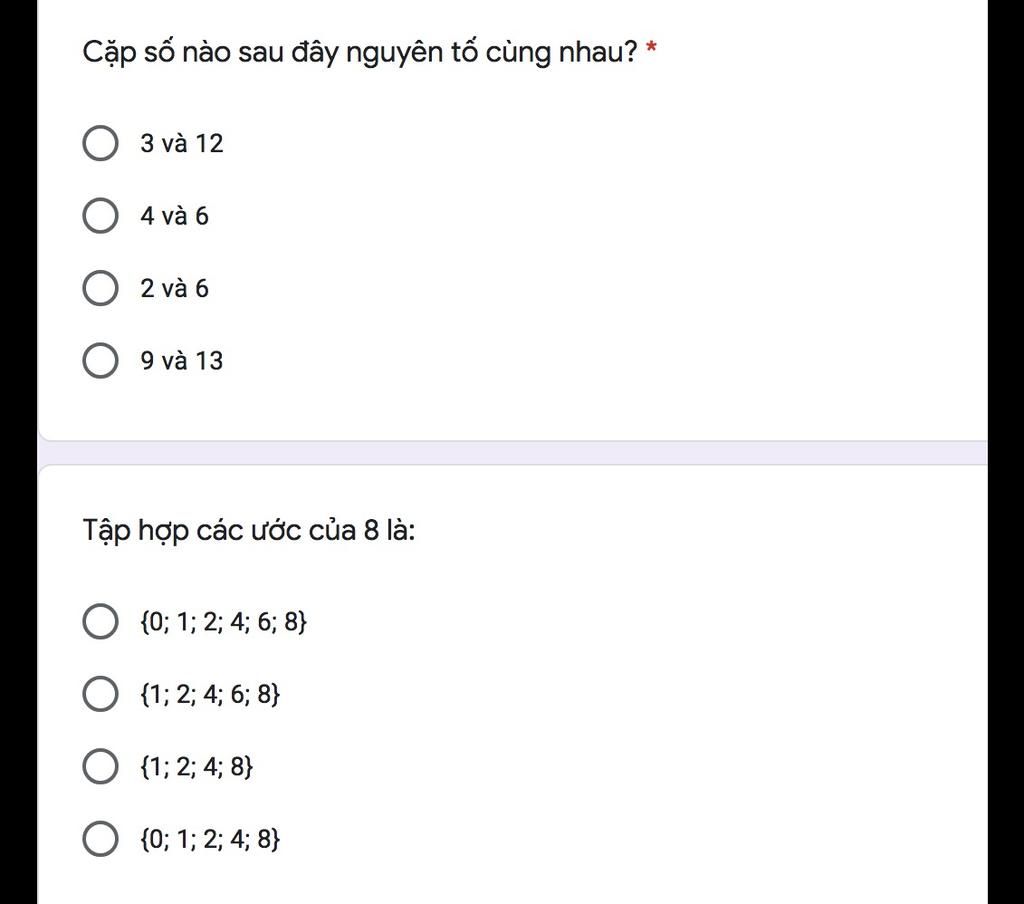The width and height of the screenshot is (1024, 904).
Task: Click the "{0; 1; 2; 4; 6; 8}" answer text
Action: [223, 622]
